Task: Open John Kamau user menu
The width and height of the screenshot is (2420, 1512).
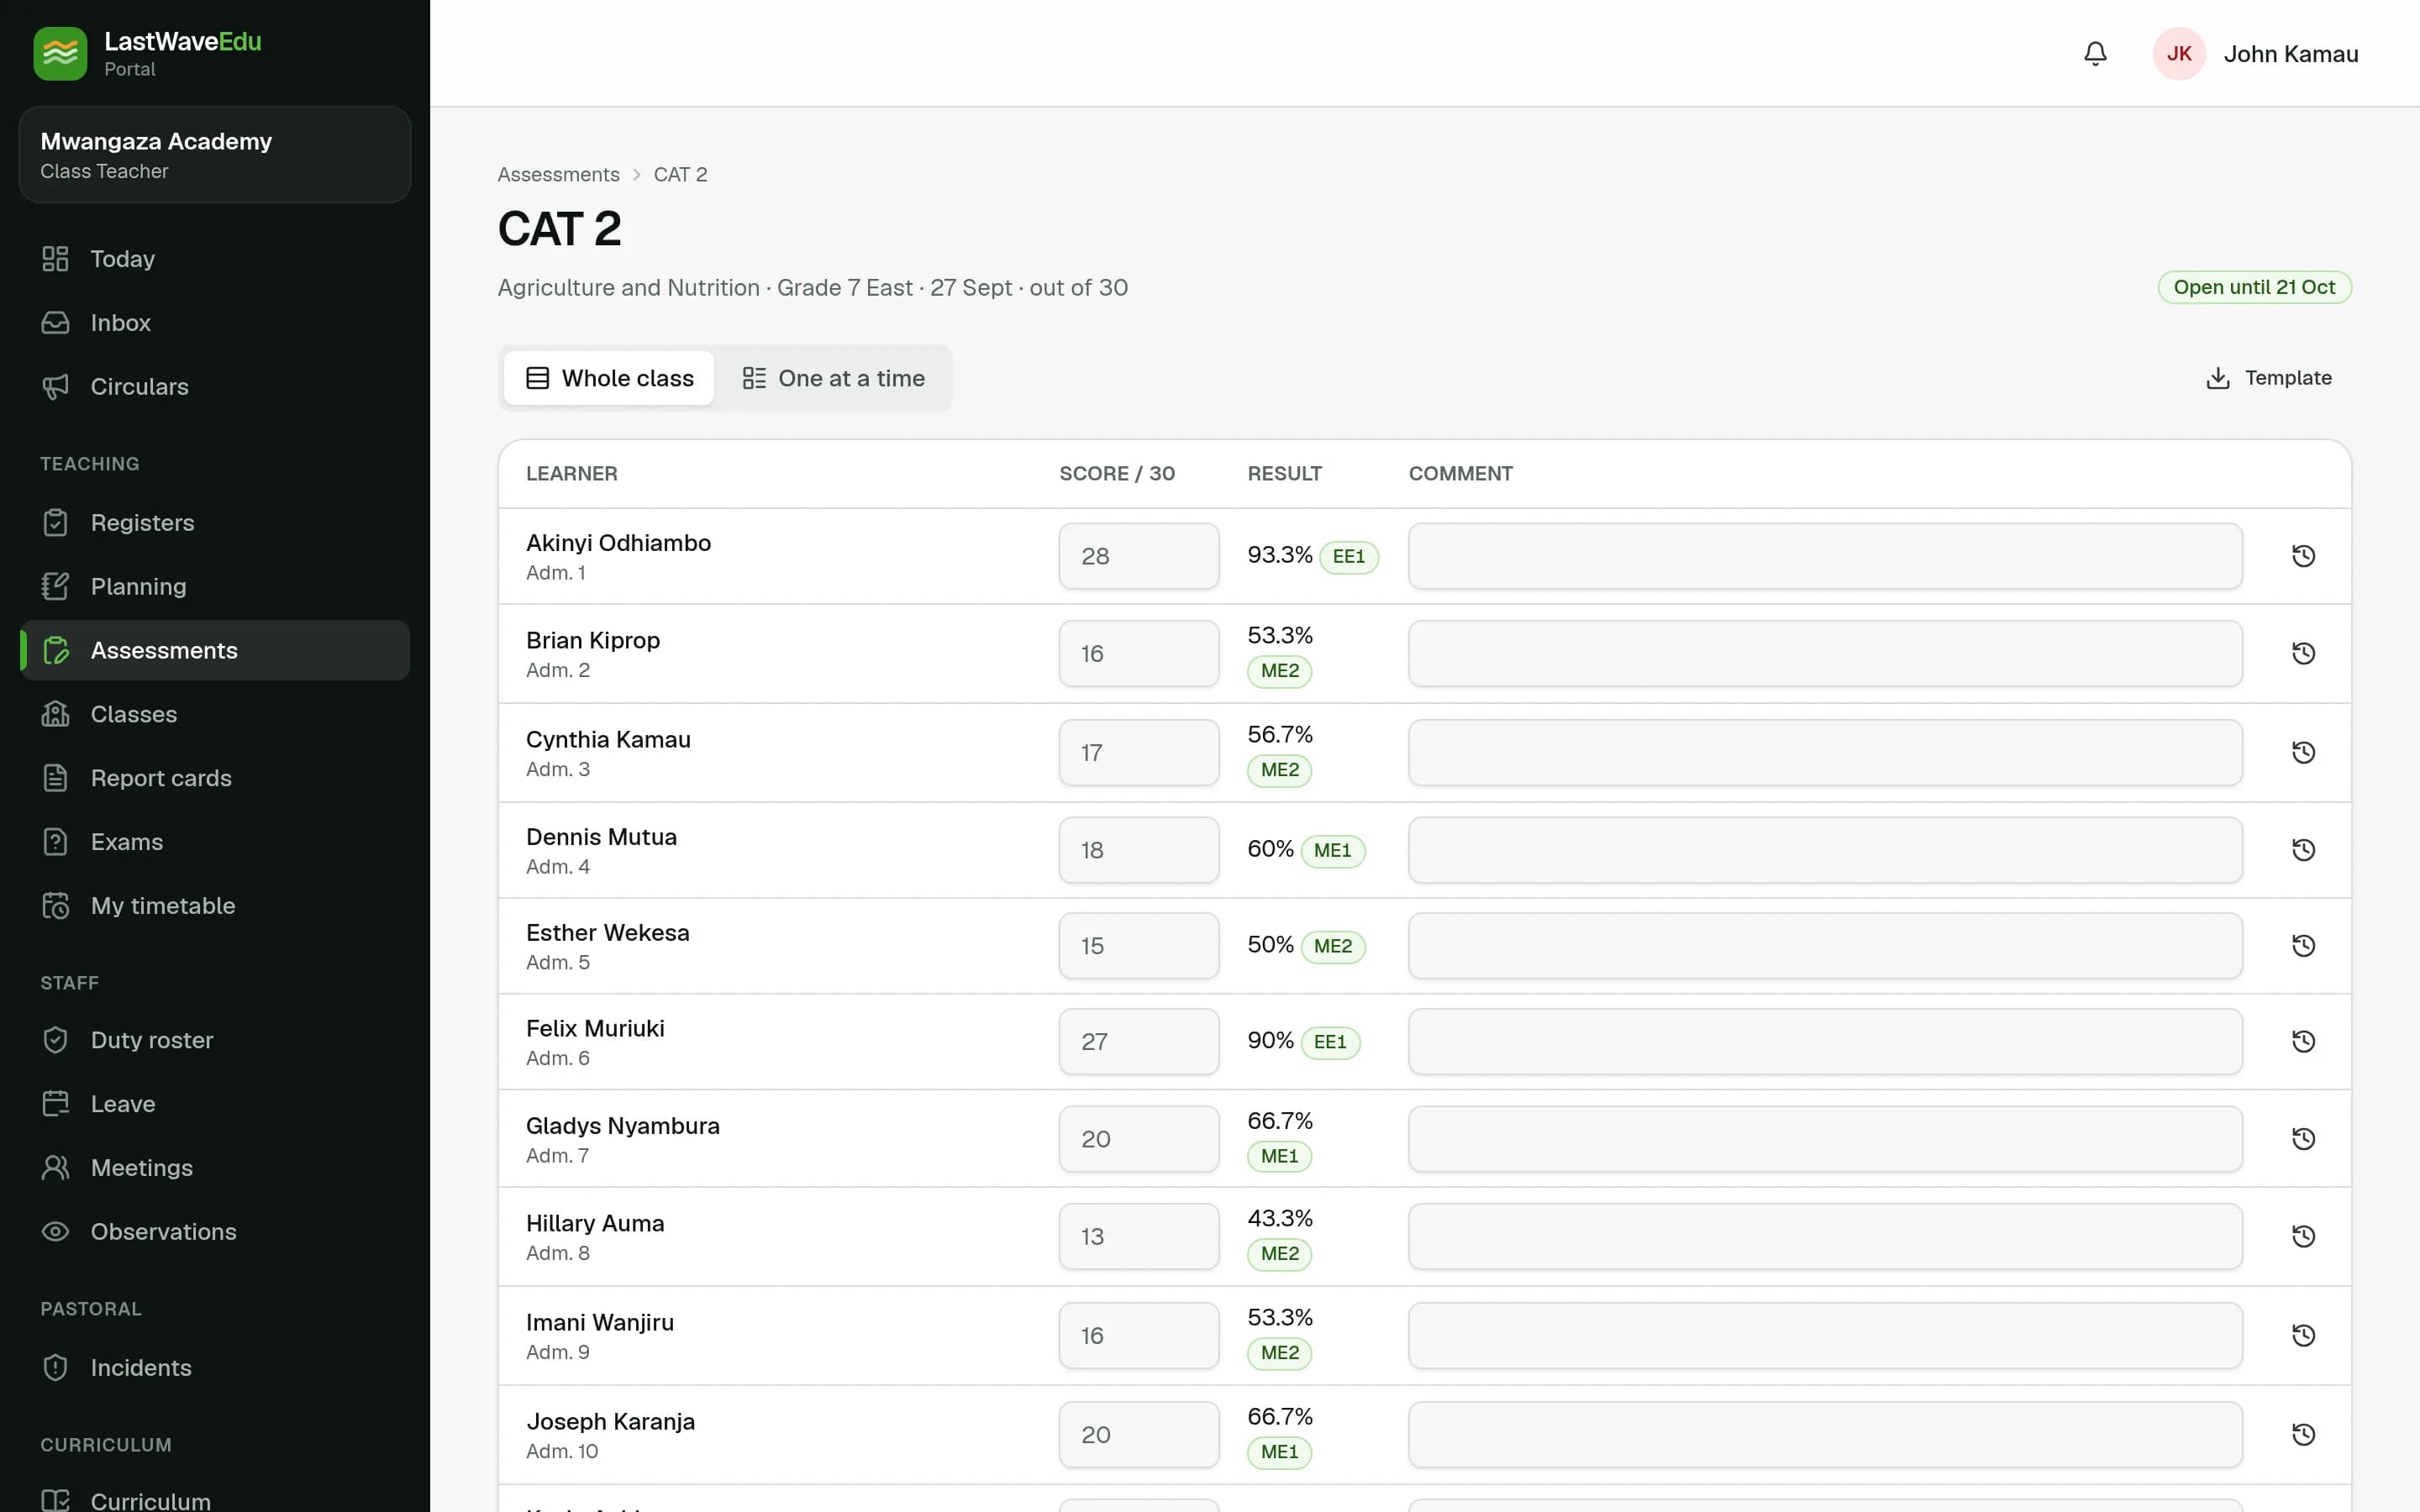Action: 2256,54
